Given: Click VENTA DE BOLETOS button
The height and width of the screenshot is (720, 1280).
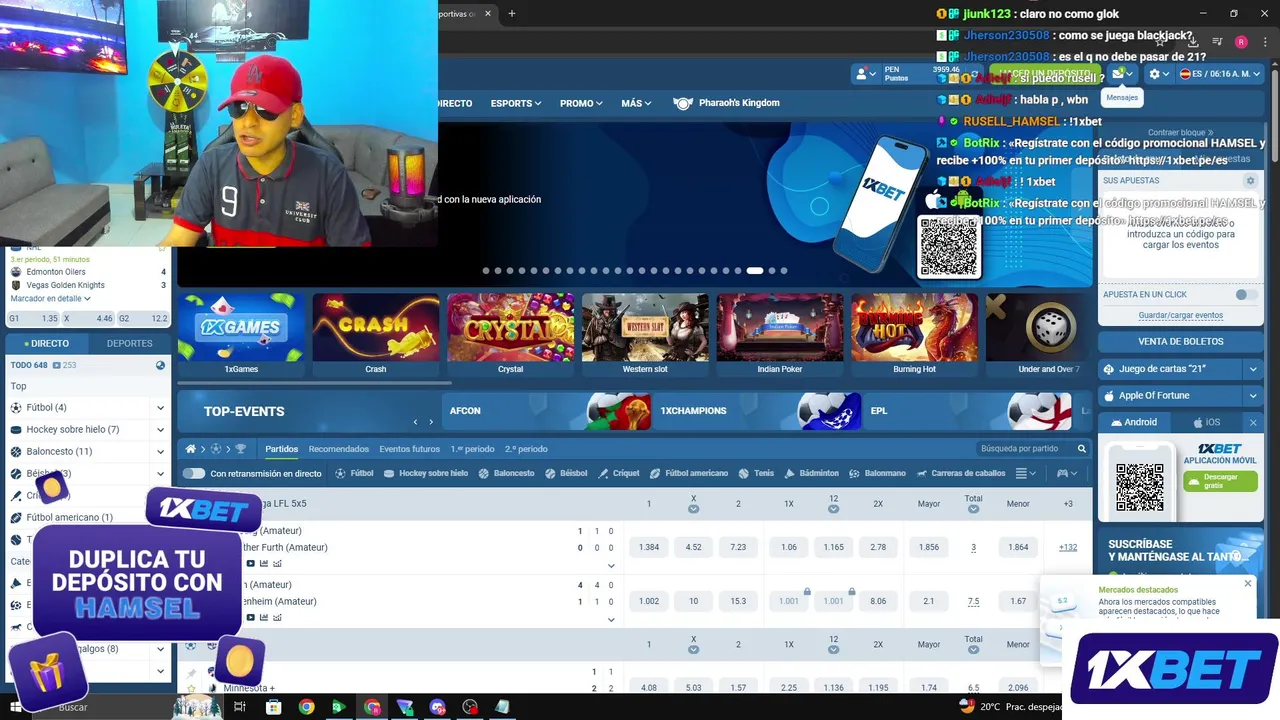Looking at the screenshot, I should click(1180, 341).
